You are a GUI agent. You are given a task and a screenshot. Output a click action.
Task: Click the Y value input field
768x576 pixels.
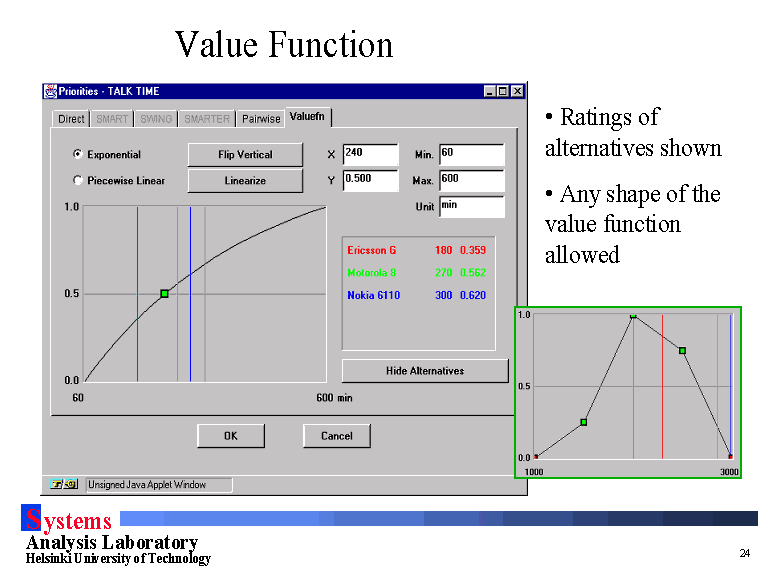[369, 179]
